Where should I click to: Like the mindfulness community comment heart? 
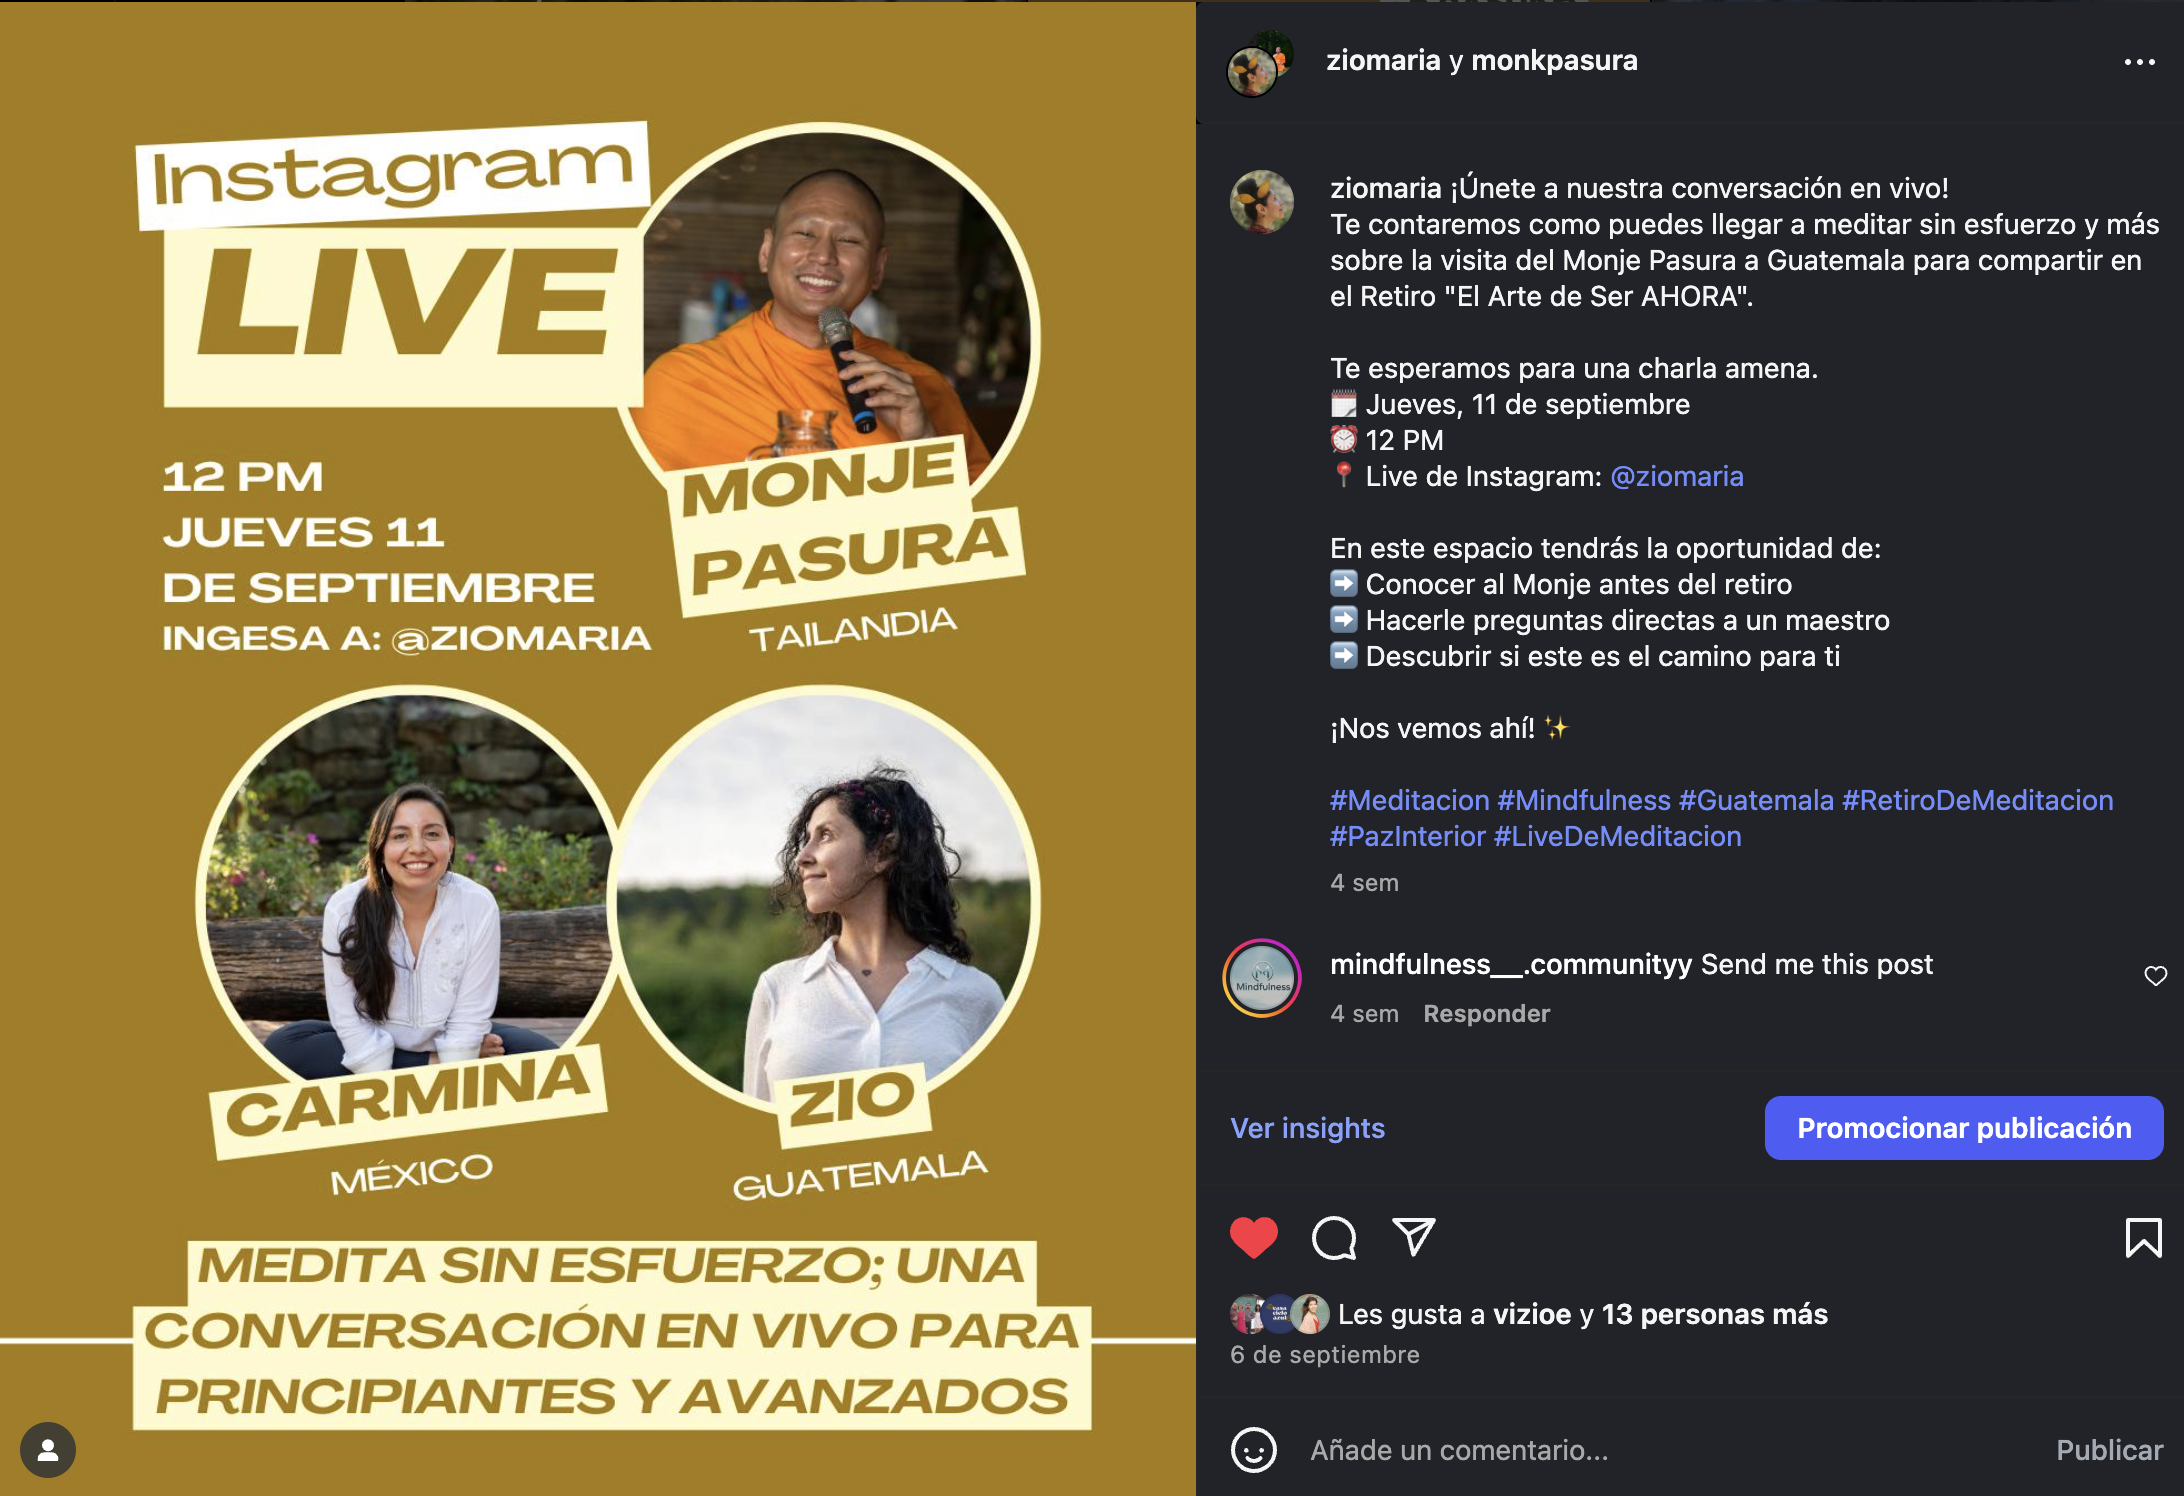click(2156, 976)
